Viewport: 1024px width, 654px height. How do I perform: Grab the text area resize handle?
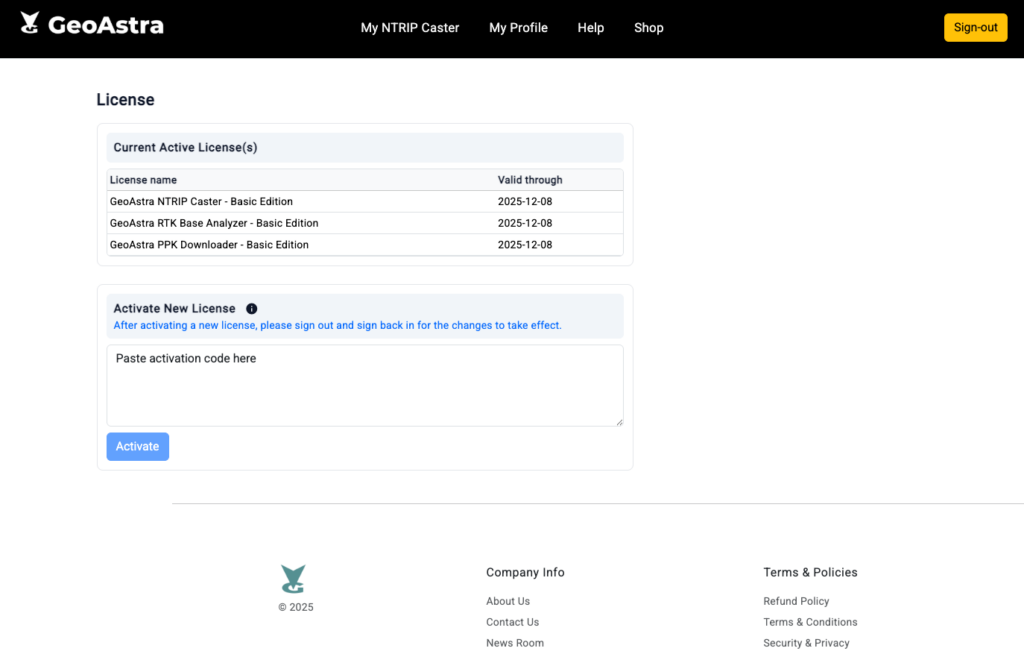point(619,422)
